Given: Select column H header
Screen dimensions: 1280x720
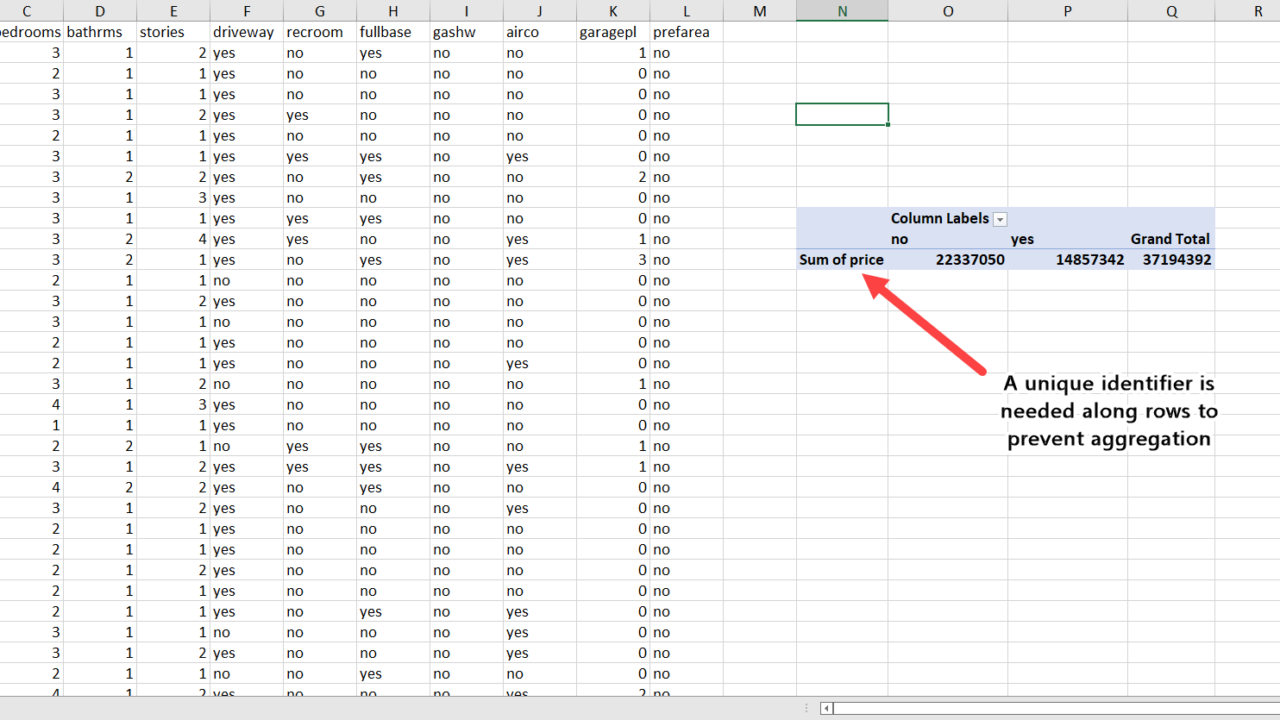Looking at the screenshot, I should pos(393,11).
